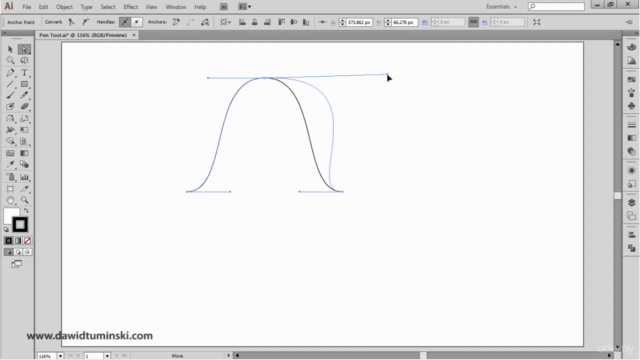Select the Line Segment tool
The image size is (640, 360).
click(10, 84)
